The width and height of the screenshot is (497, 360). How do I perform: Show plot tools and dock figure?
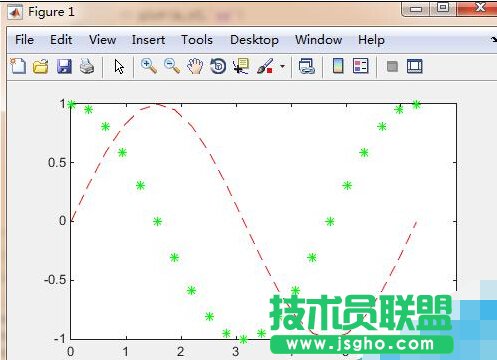pyautogui.click(x=415, y=66)
